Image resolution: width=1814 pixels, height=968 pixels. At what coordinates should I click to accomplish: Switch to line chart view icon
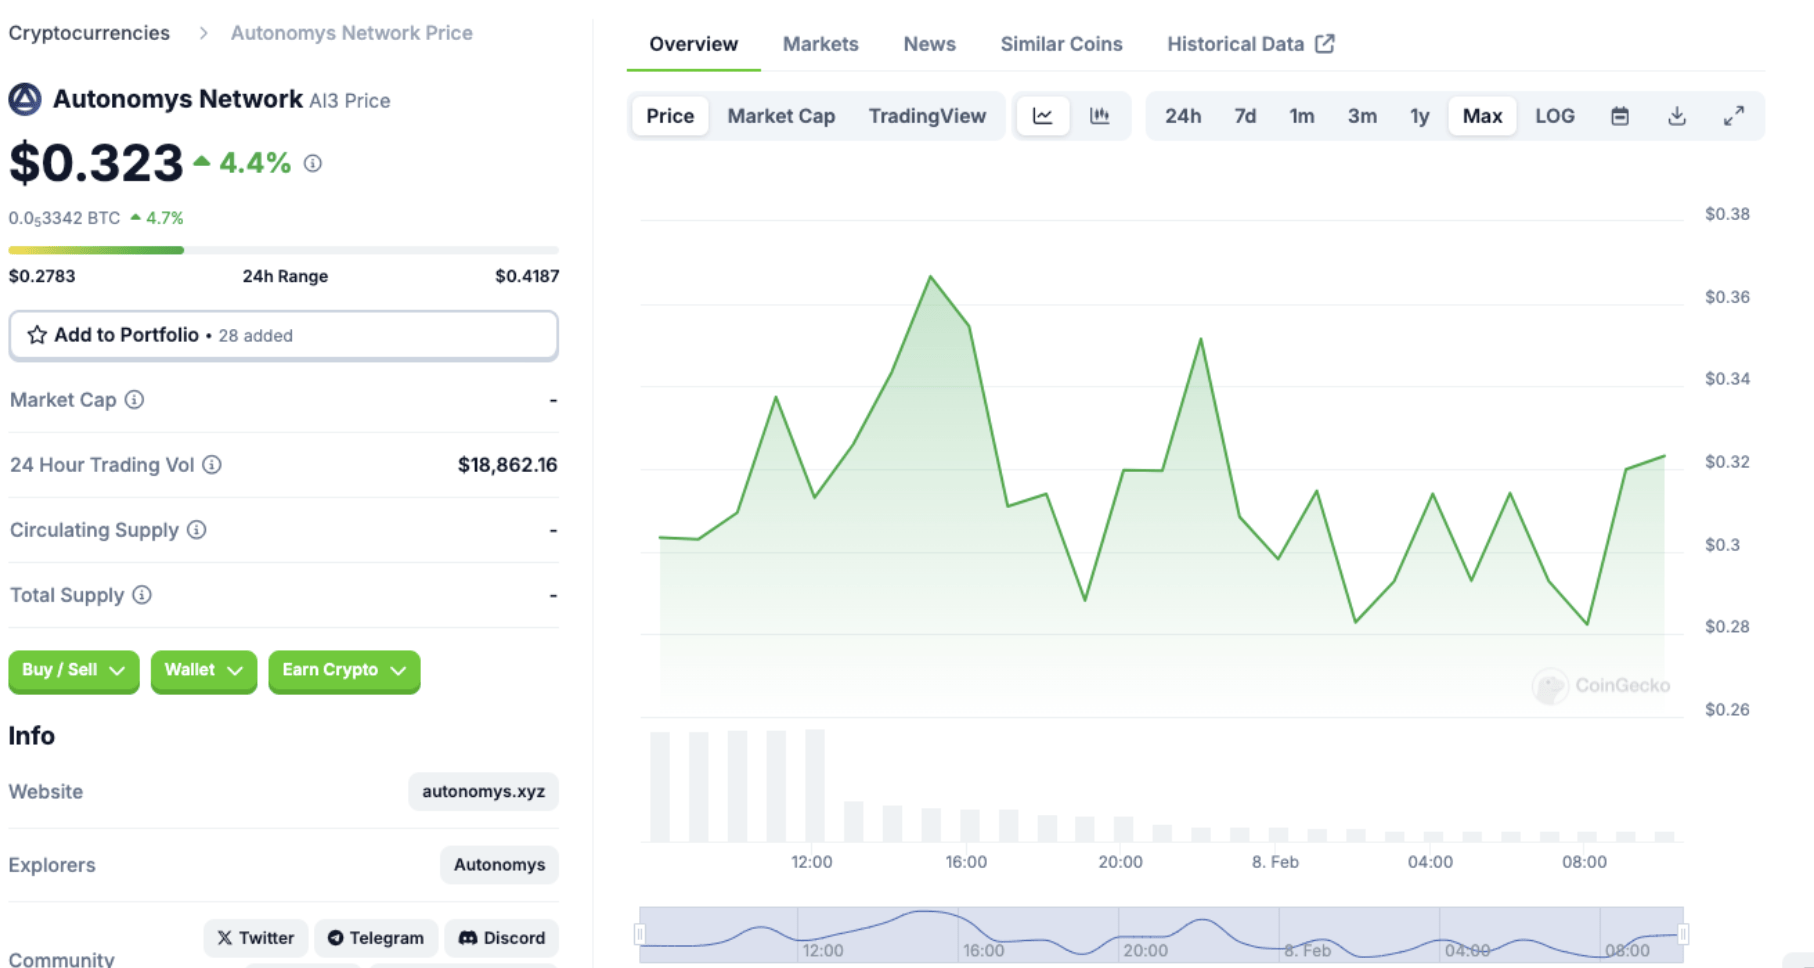pyautogui.click(x=1043, y=116)
